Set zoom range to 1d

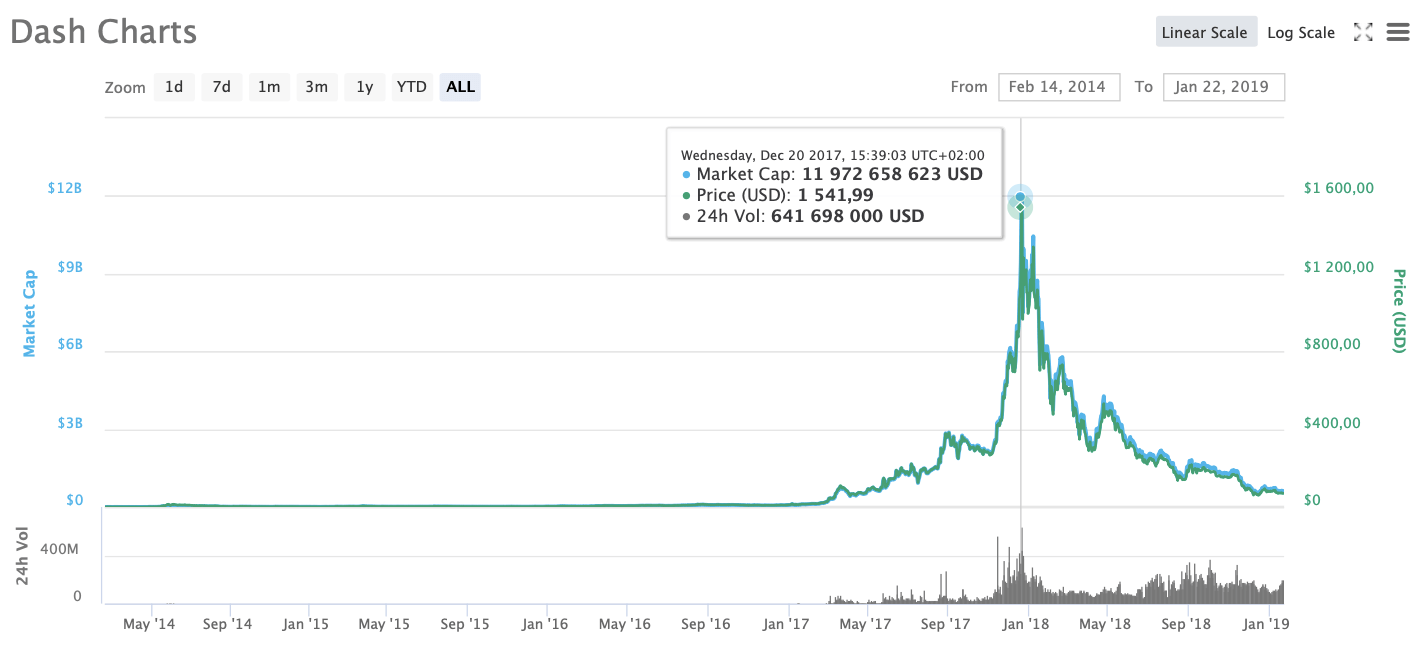click(x=174, y=87)
